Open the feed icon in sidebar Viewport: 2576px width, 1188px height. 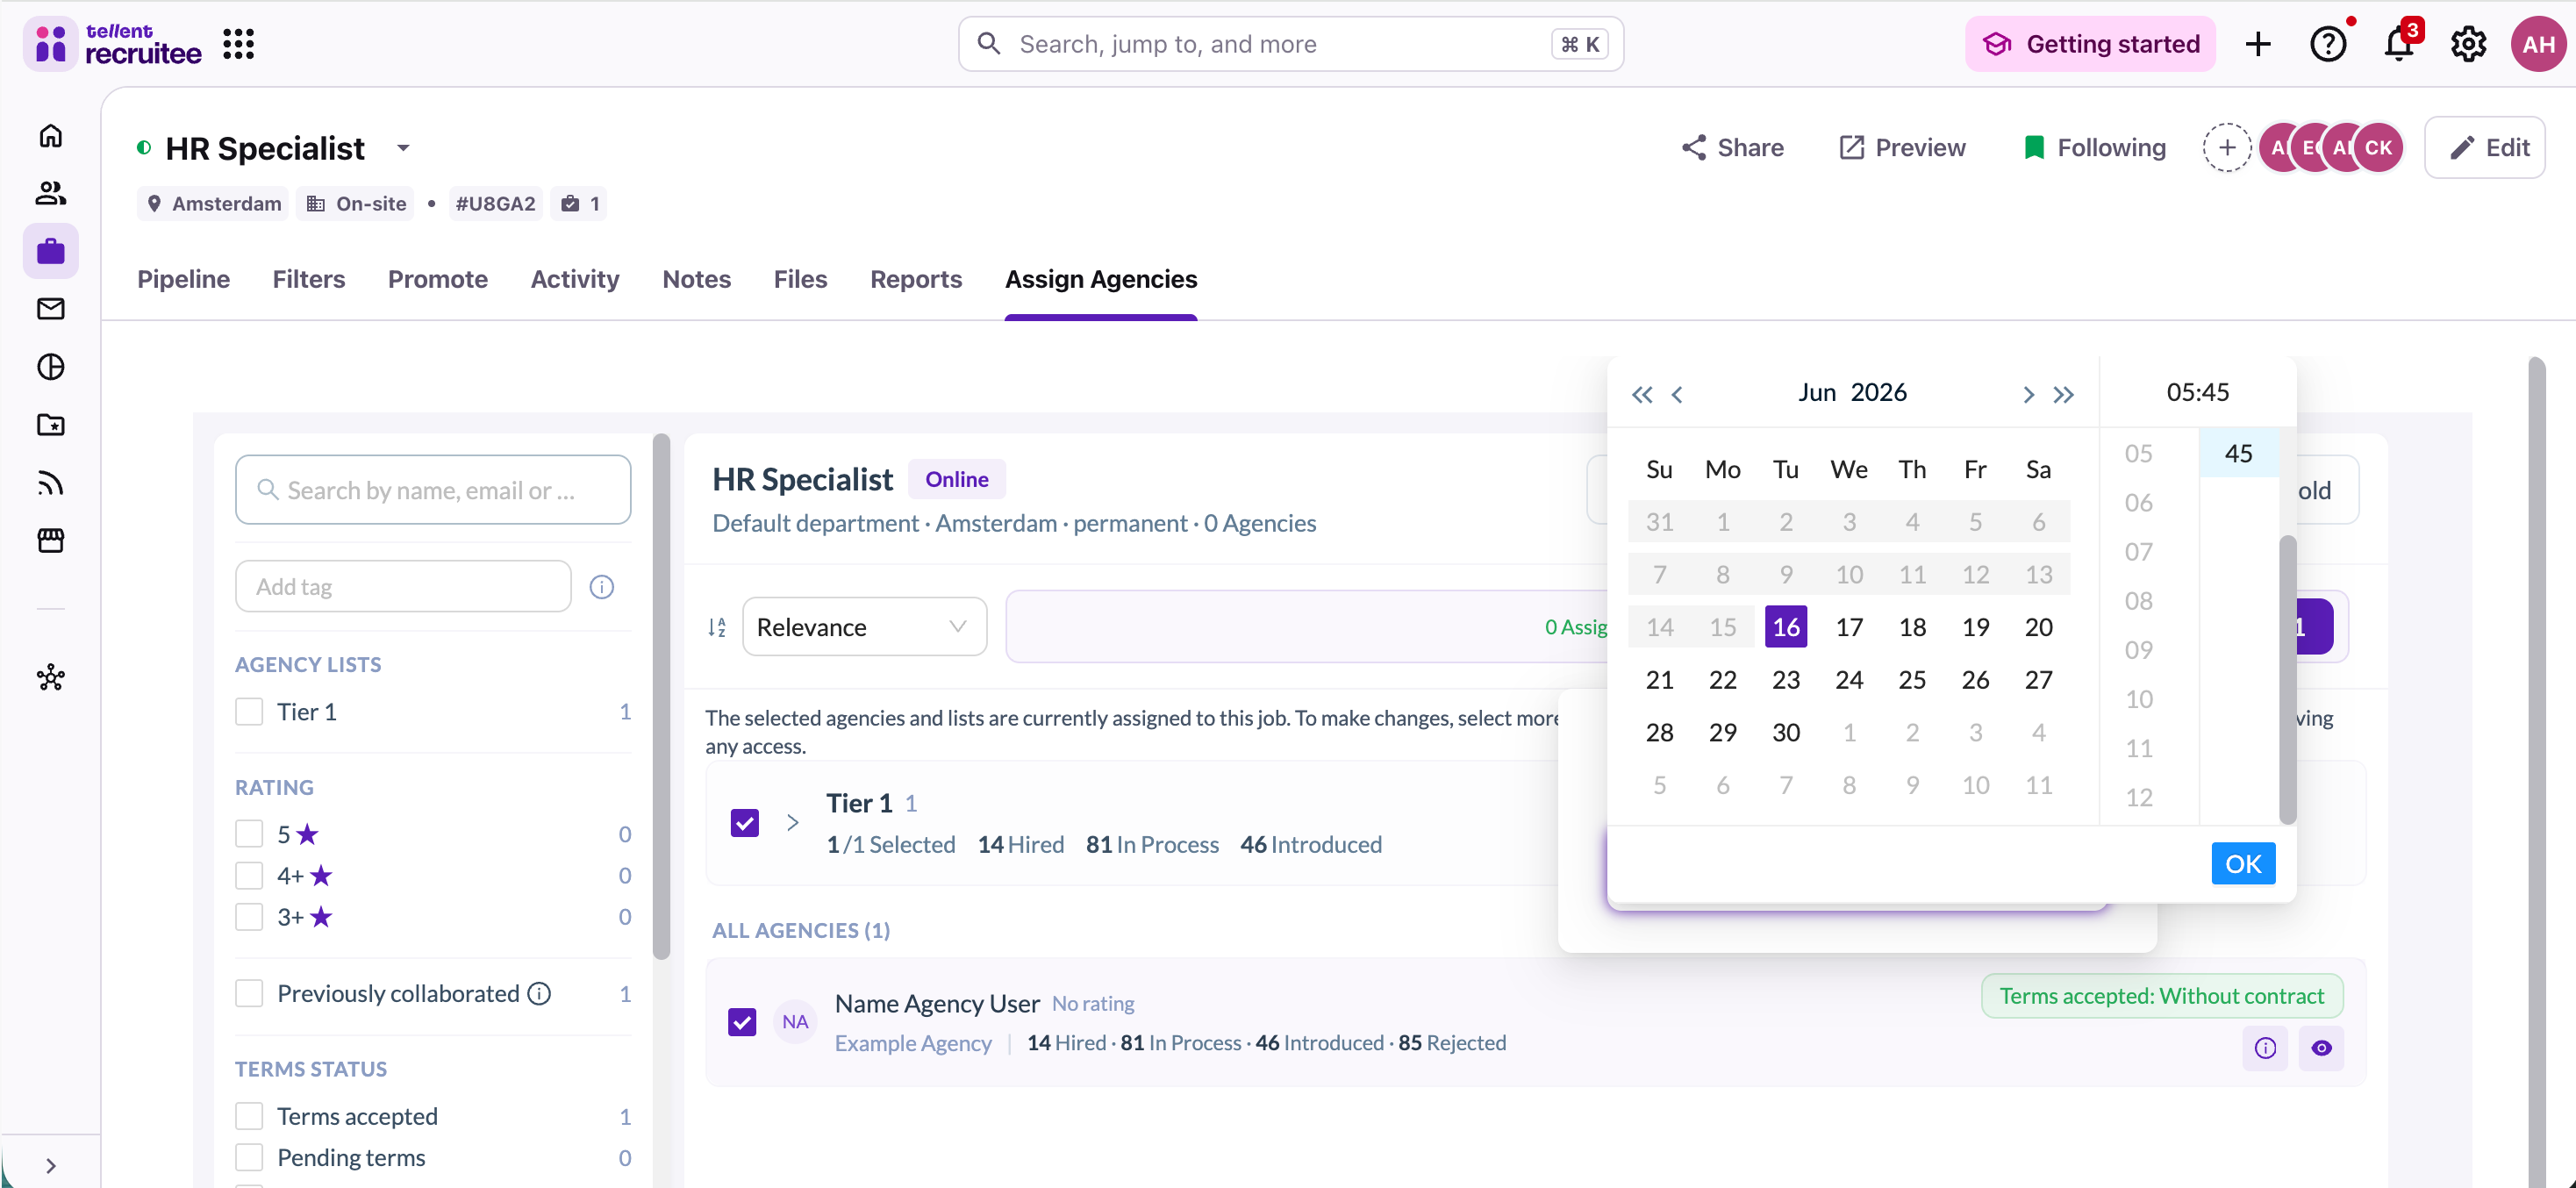[51, 484]
